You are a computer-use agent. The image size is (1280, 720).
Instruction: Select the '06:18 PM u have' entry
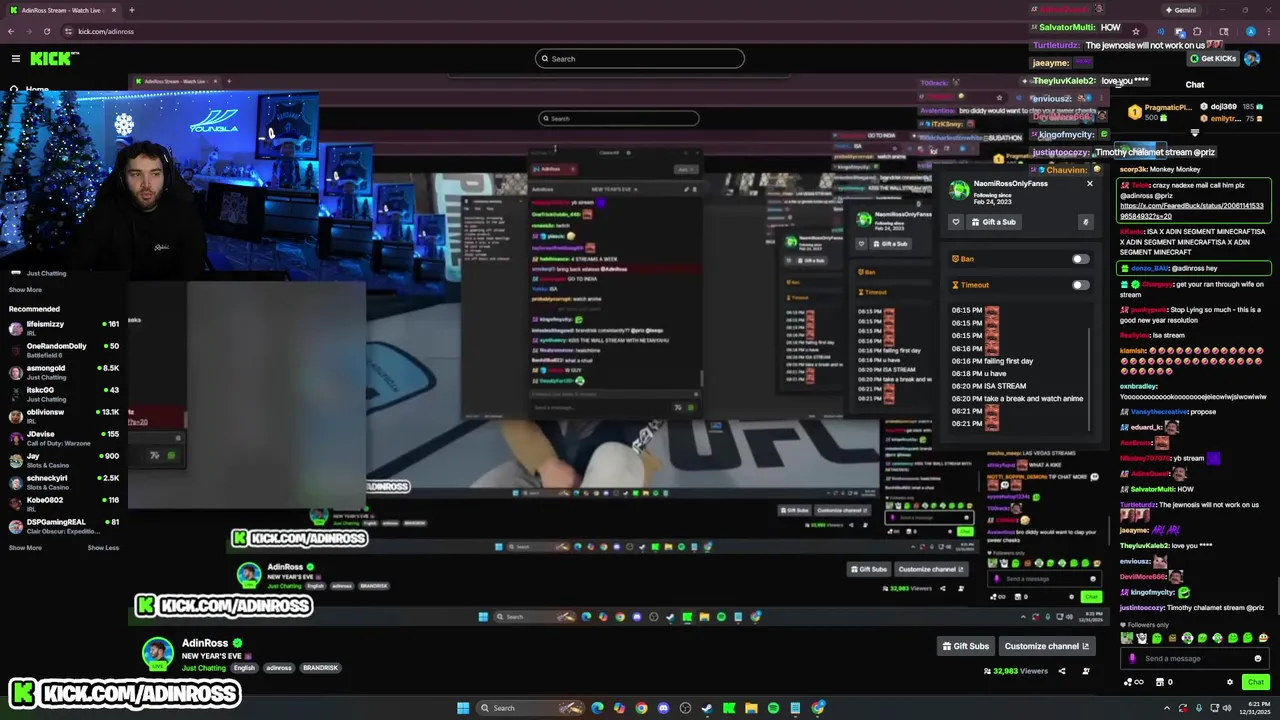[x=978, y=373]
